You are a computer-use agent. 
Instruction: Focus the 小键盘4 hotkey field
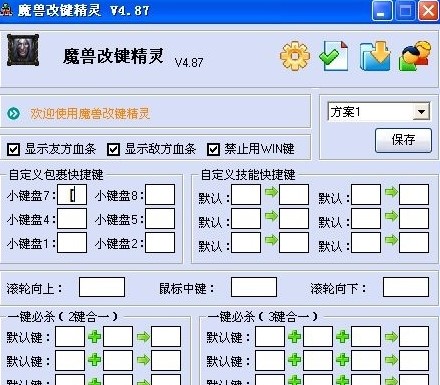(x=72, y=219)
